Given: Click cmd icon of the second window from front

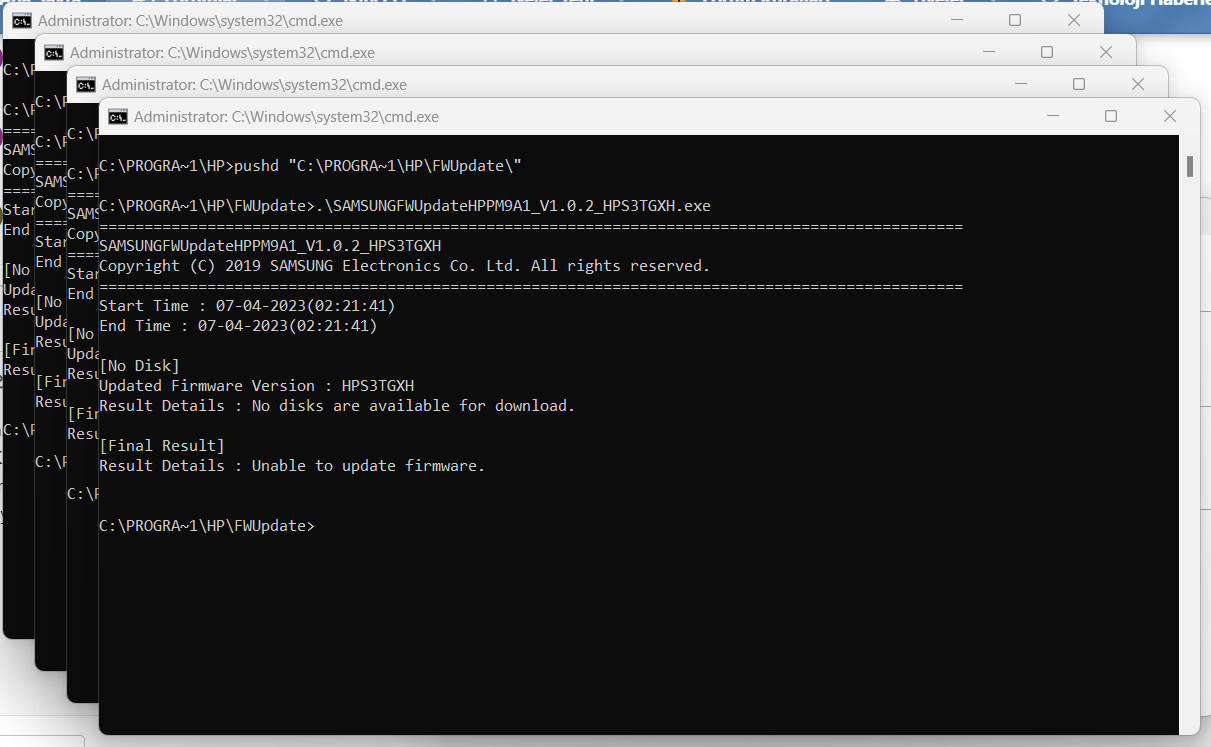Looking at the screenshot, I should click(x=86, y=84).
